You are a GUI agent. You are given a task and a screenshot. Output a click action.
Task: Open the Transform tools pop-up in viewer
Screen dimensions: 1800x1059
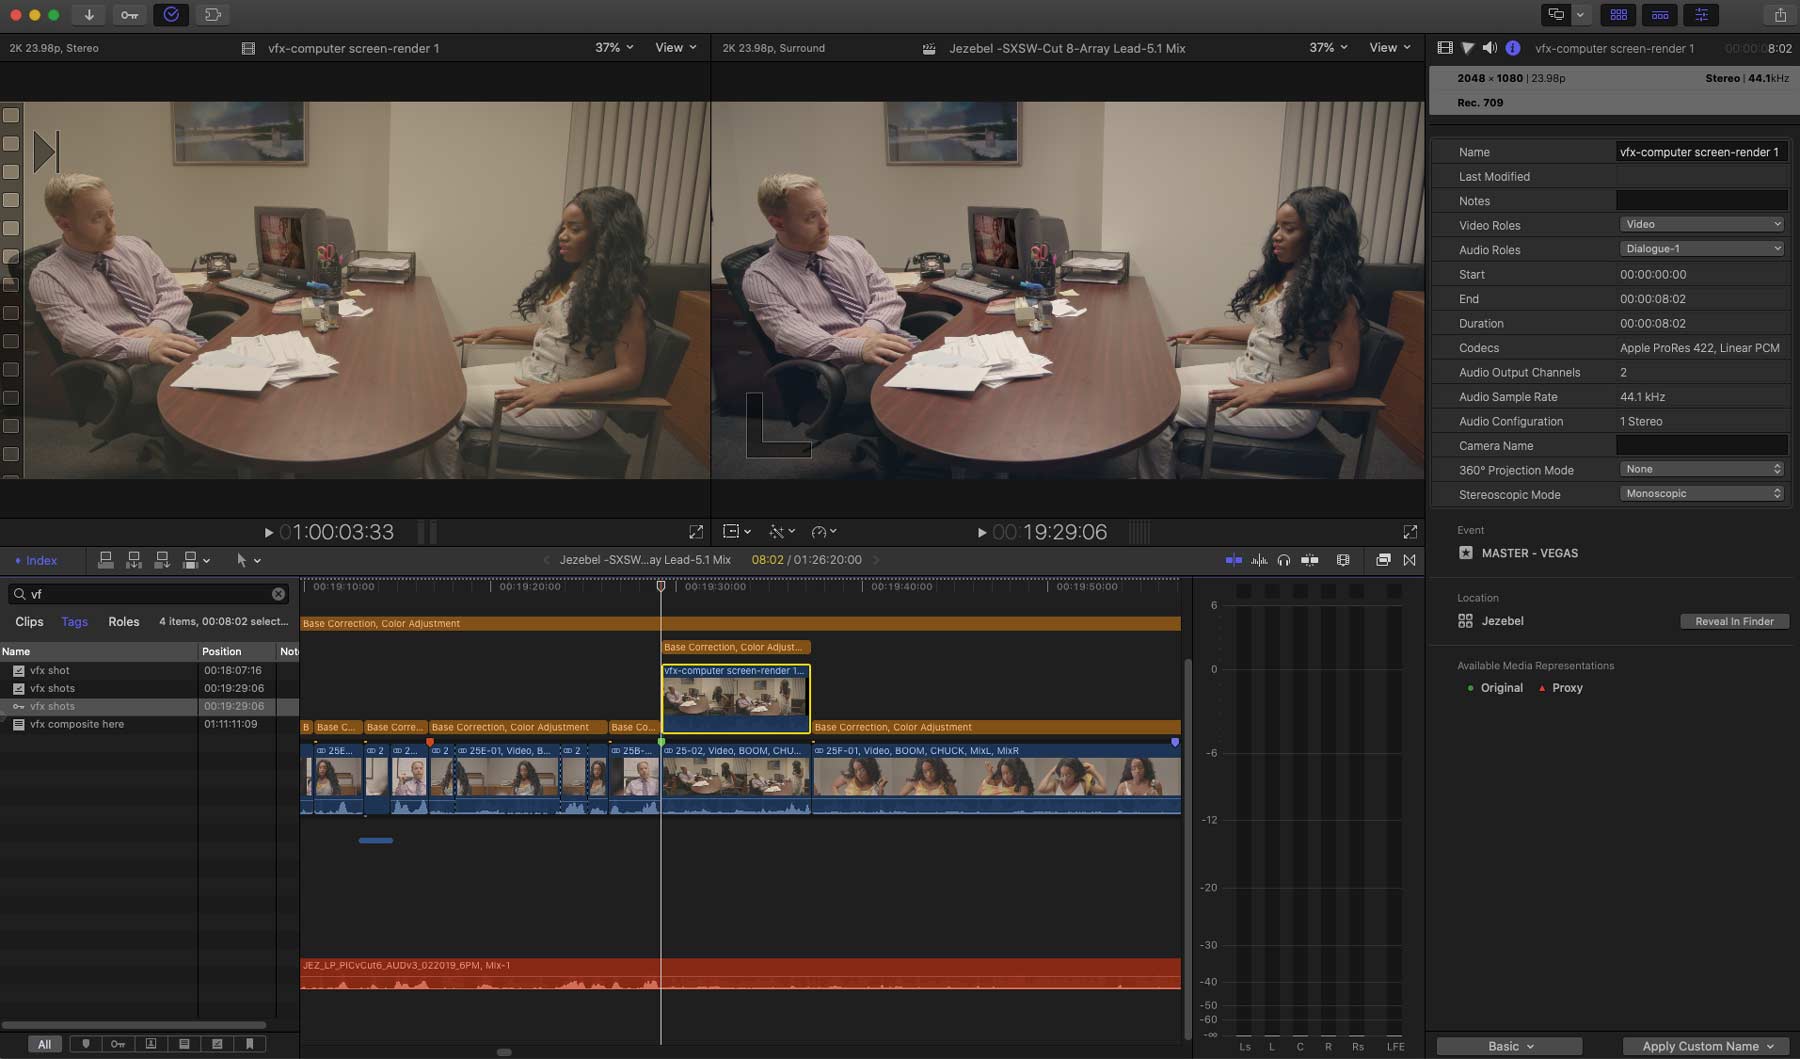coord(736,531)
